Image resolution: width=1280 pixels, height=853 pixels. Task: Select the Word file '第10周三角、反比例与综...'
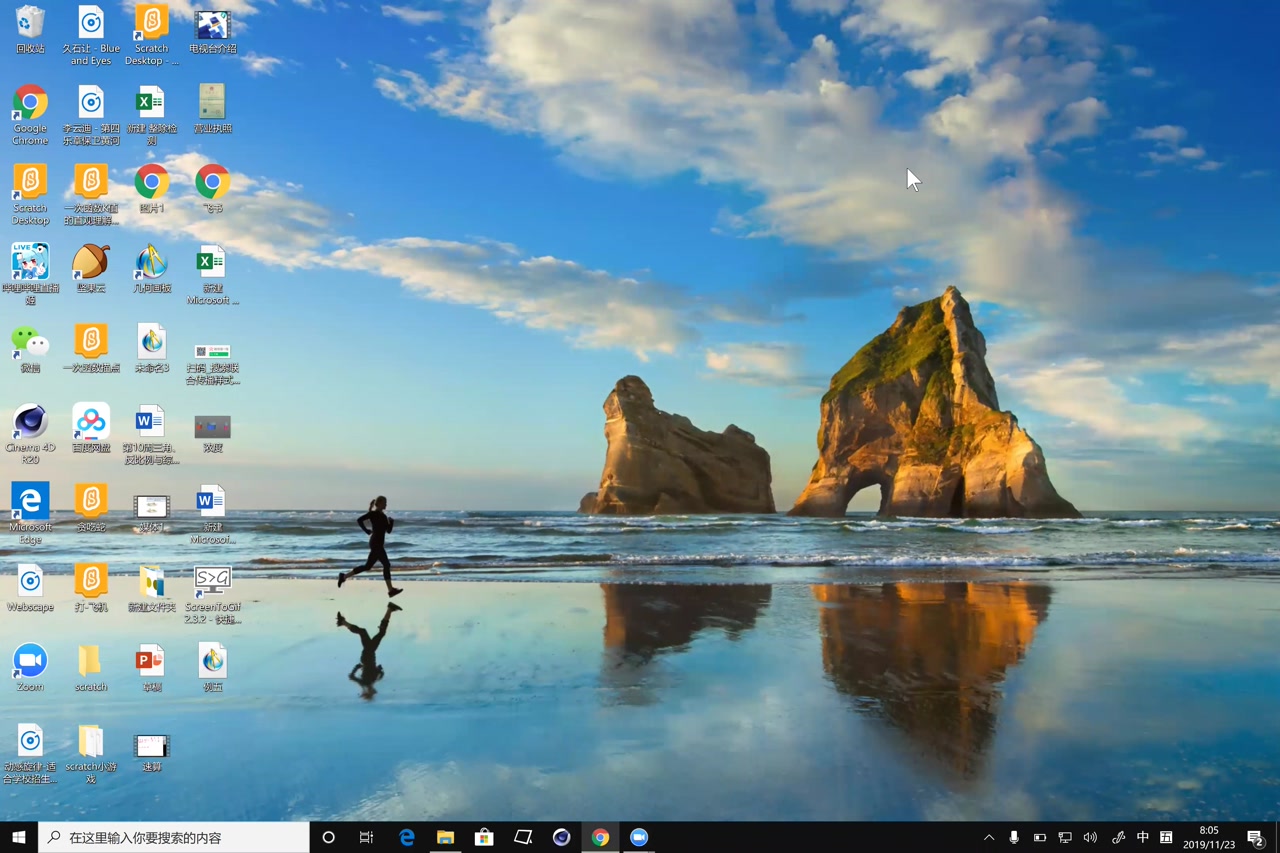point(151,435)
